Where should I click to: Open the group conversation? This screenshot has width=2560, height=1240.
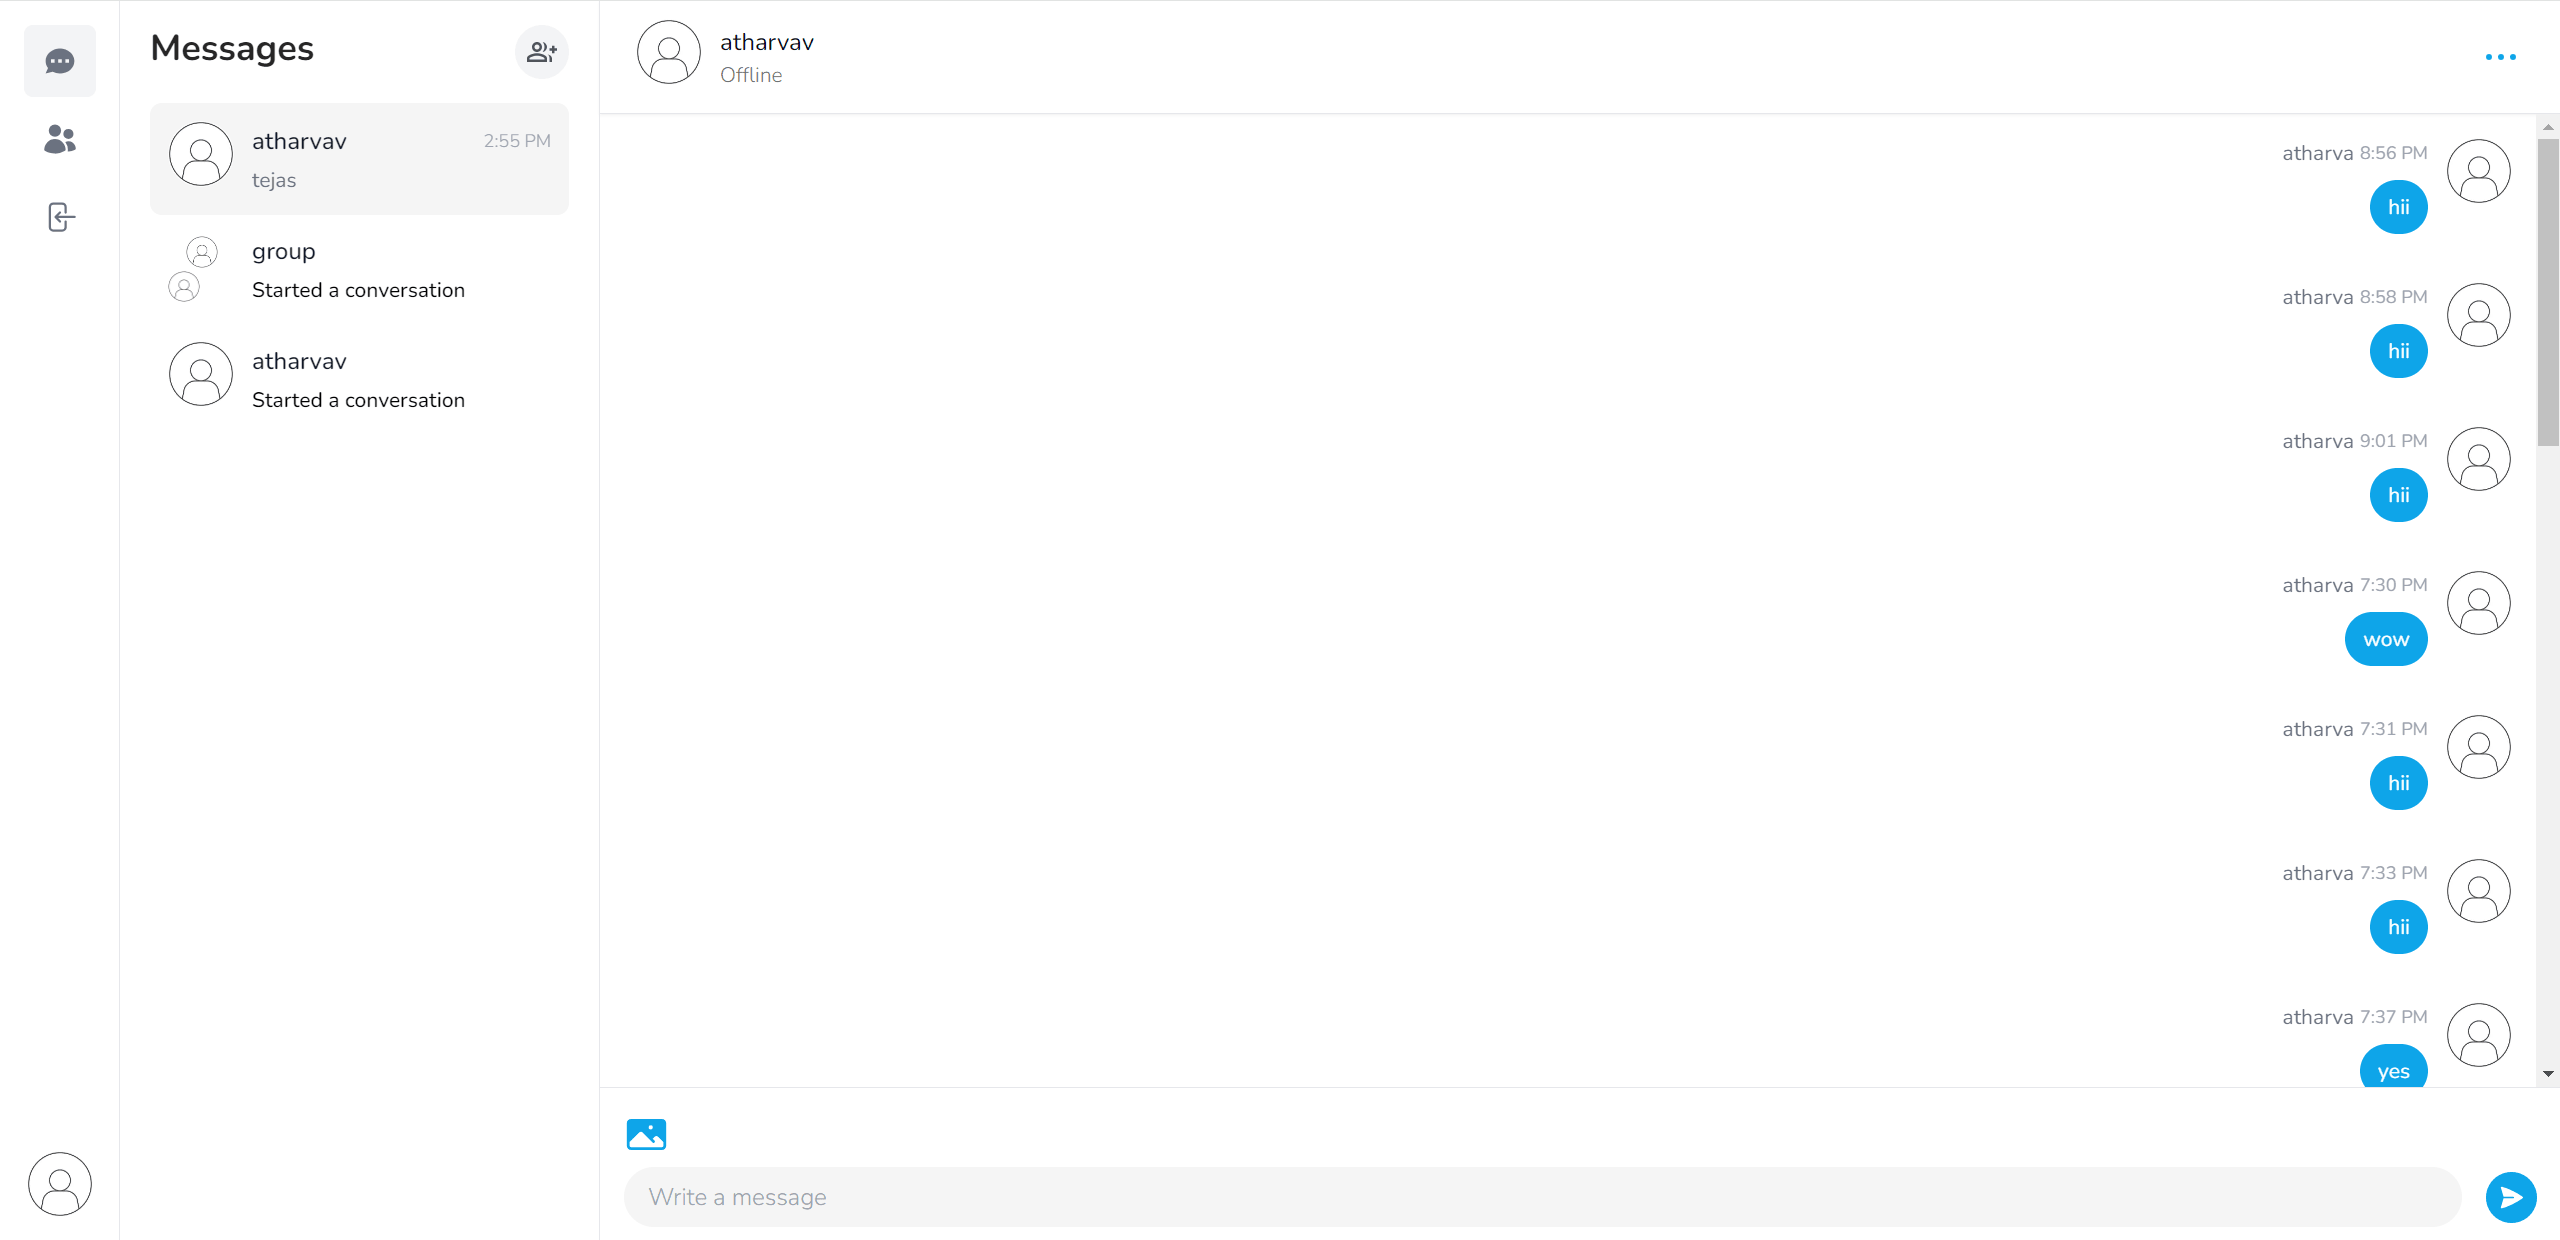coord(359,270)
